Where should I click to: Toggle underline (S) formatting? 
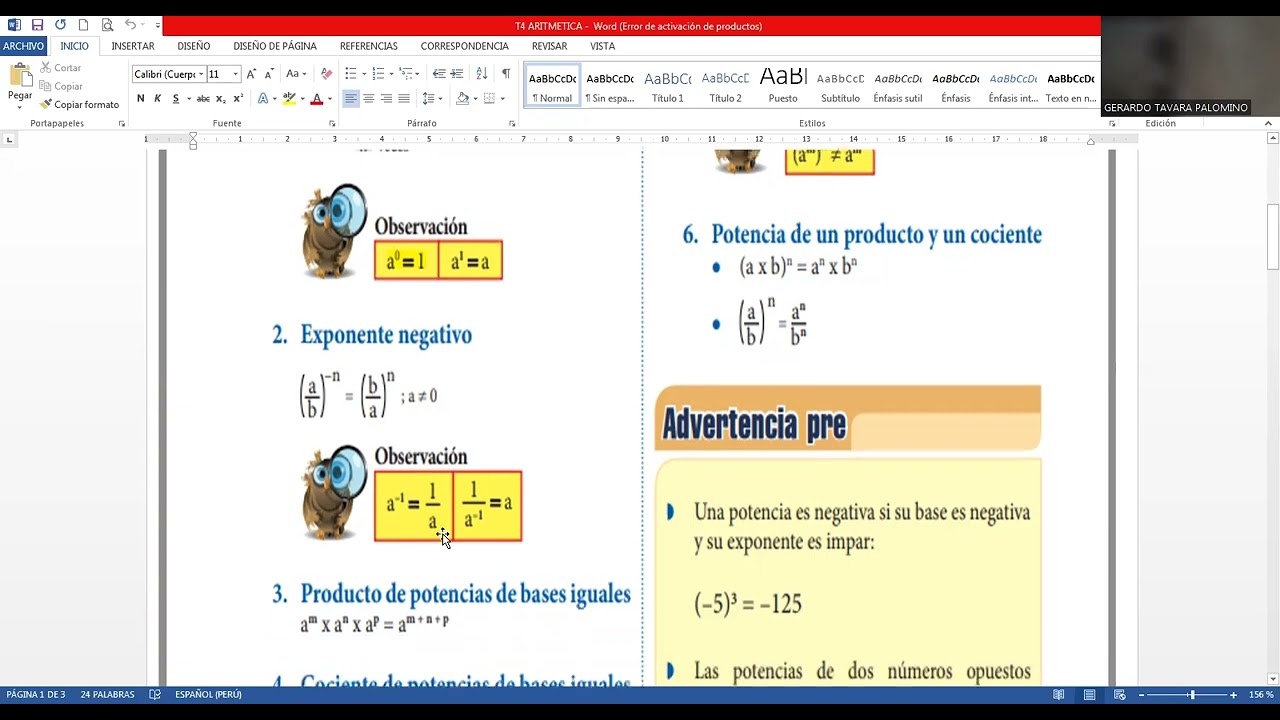point(175,98)
